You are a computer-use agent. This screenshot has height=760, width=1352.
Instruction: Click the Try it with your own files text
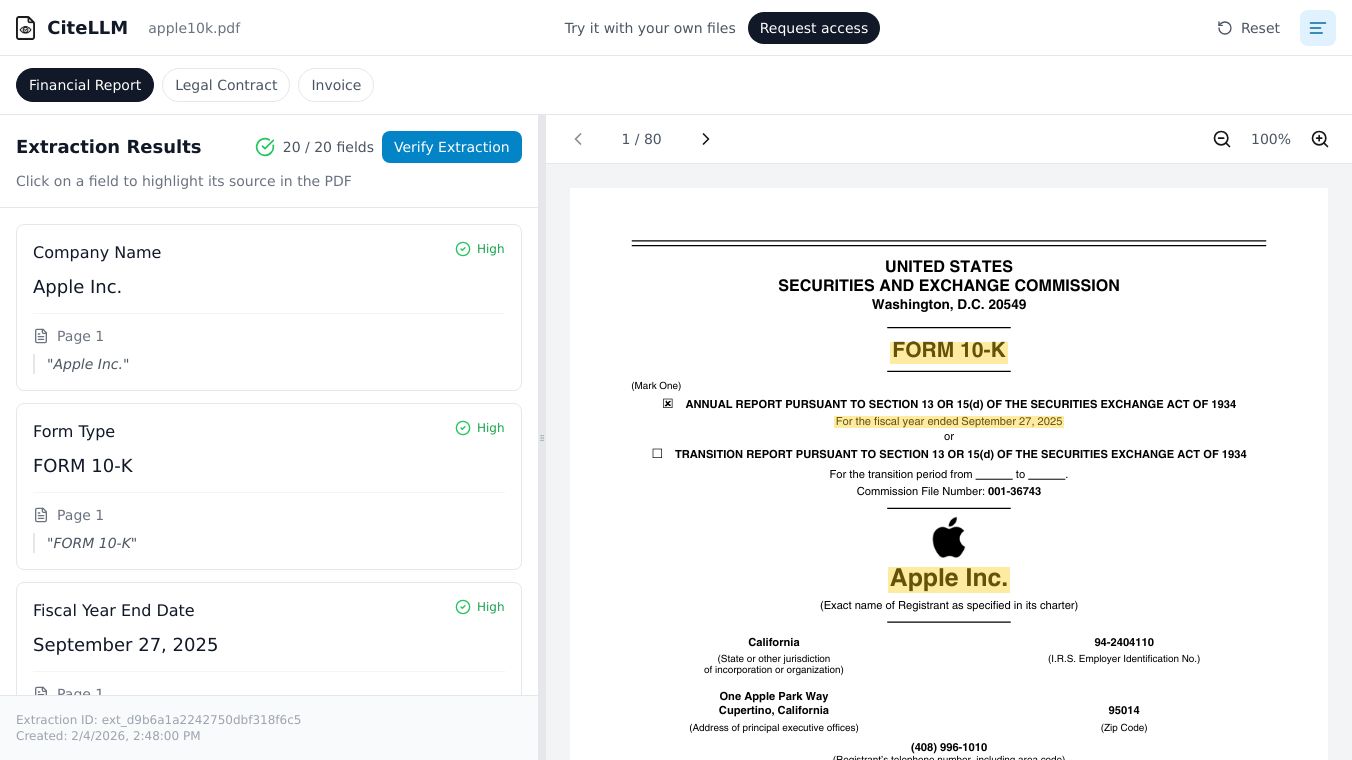[650, 28]
